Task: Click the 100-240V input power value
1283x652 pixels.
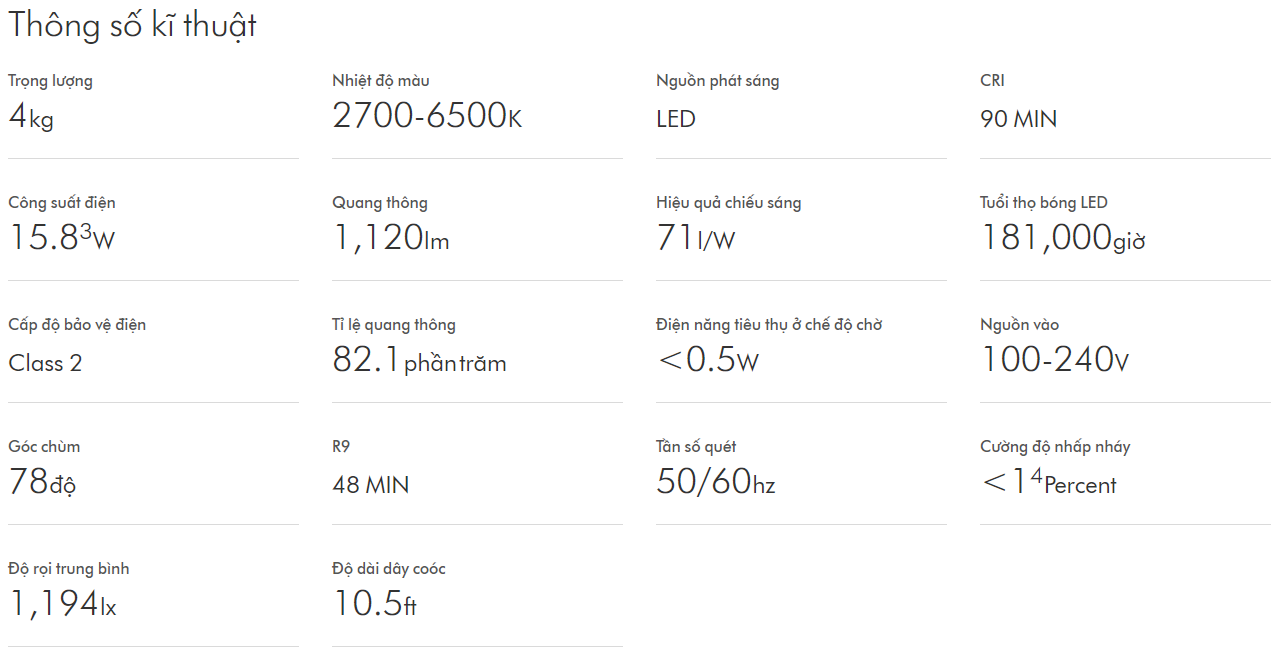Action: coord(1055,361)
